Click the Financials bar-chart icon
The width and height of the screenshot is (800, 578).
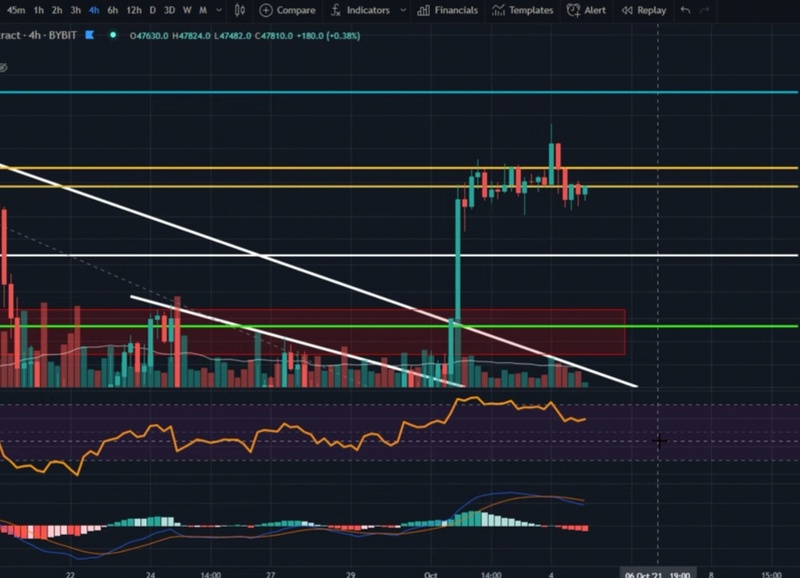423,10
